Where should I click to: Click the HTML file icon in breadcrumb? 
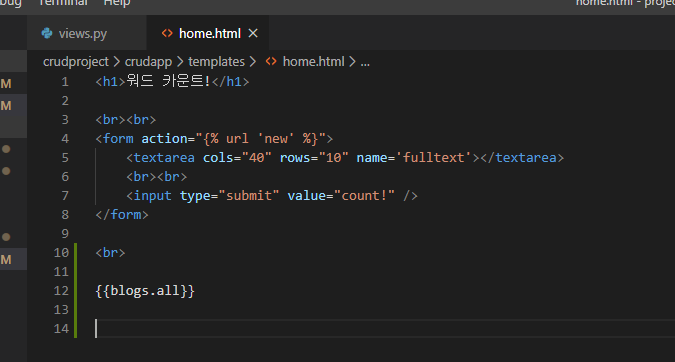[x=271, y=62]
